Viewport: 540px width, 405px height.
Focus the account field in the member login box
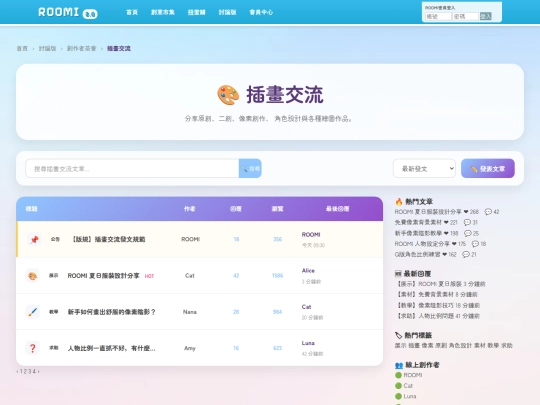click(x=438, y=16)
